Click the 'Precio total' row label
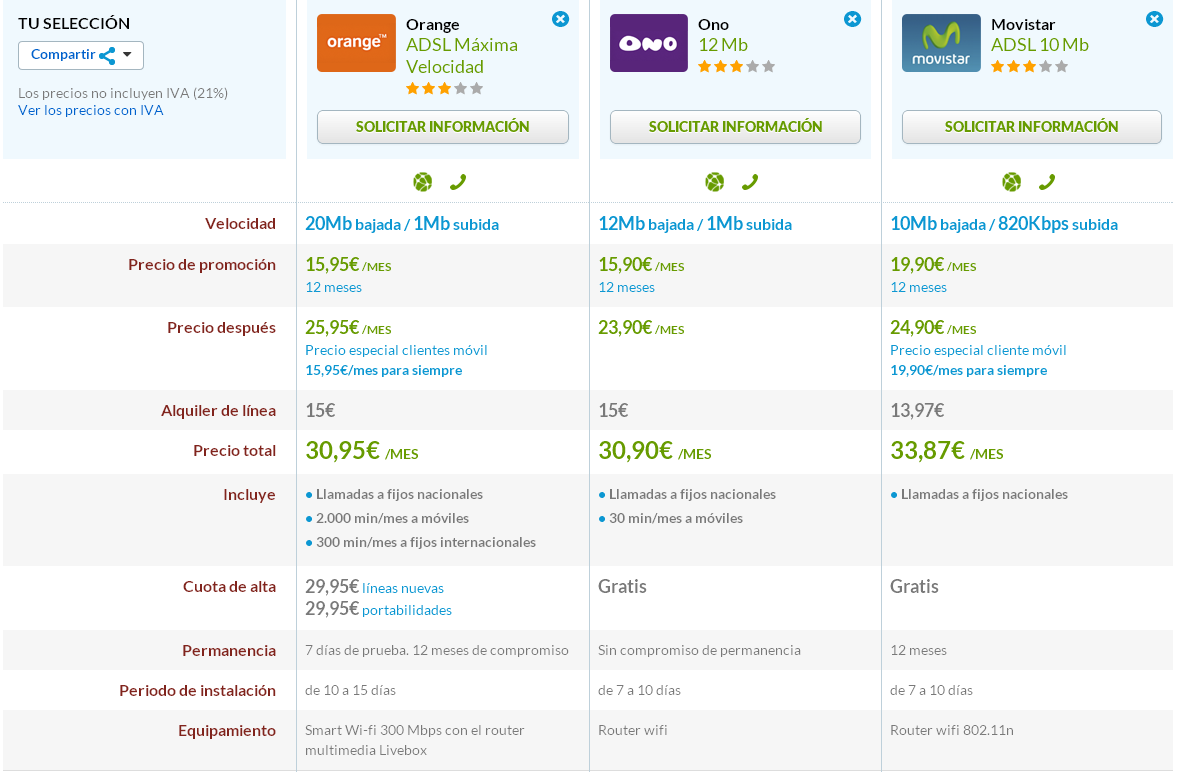Screen dimensions: 1178x772 (234, 451)
